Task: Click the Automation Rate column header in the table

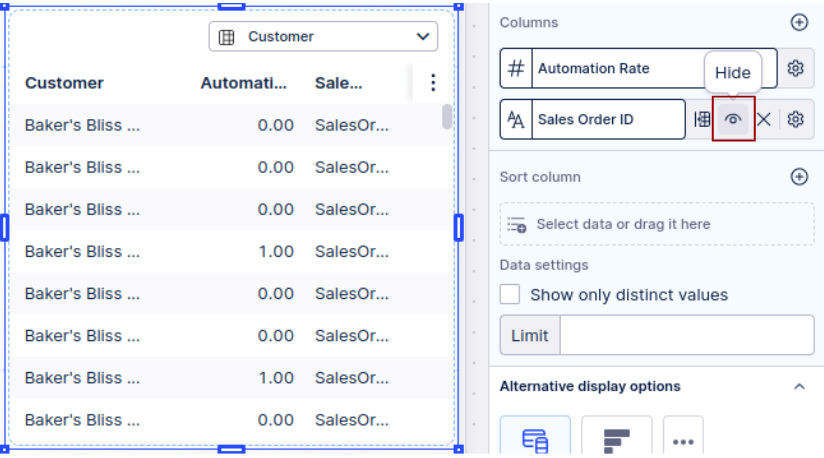Action: [x=243, y=83]
